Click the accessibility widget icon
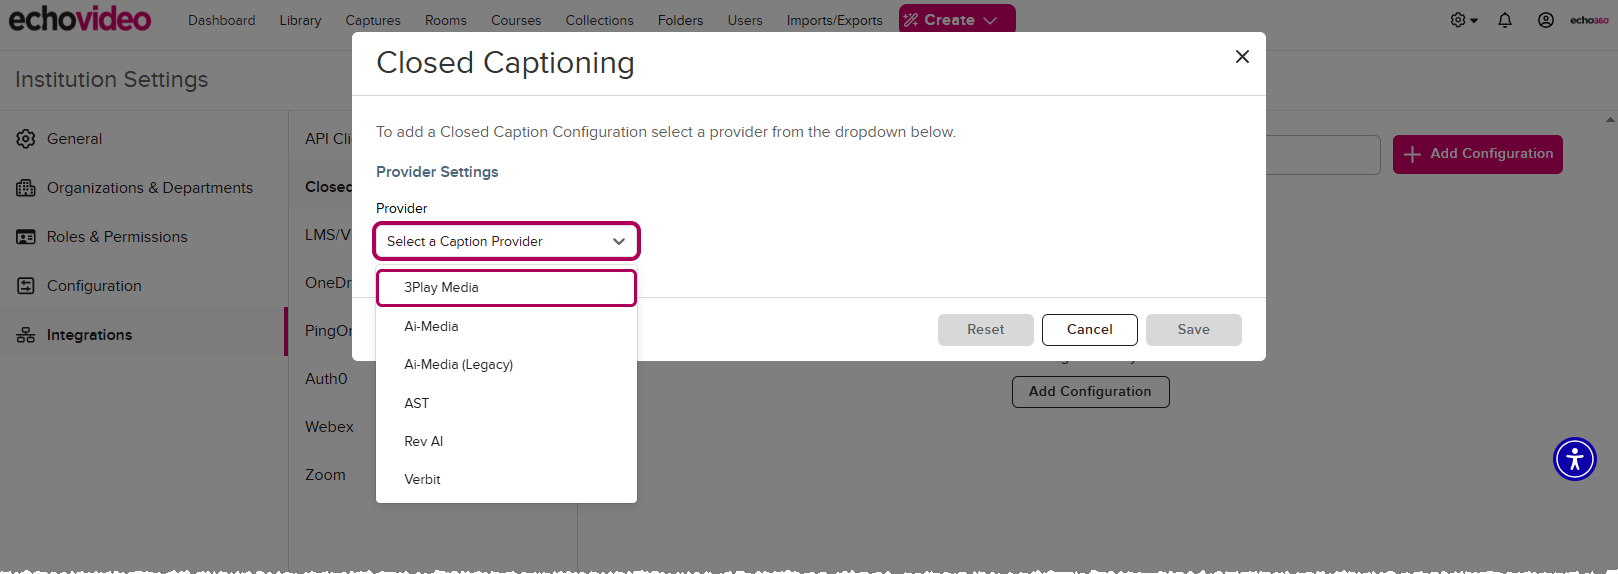 click(1574, 459)
